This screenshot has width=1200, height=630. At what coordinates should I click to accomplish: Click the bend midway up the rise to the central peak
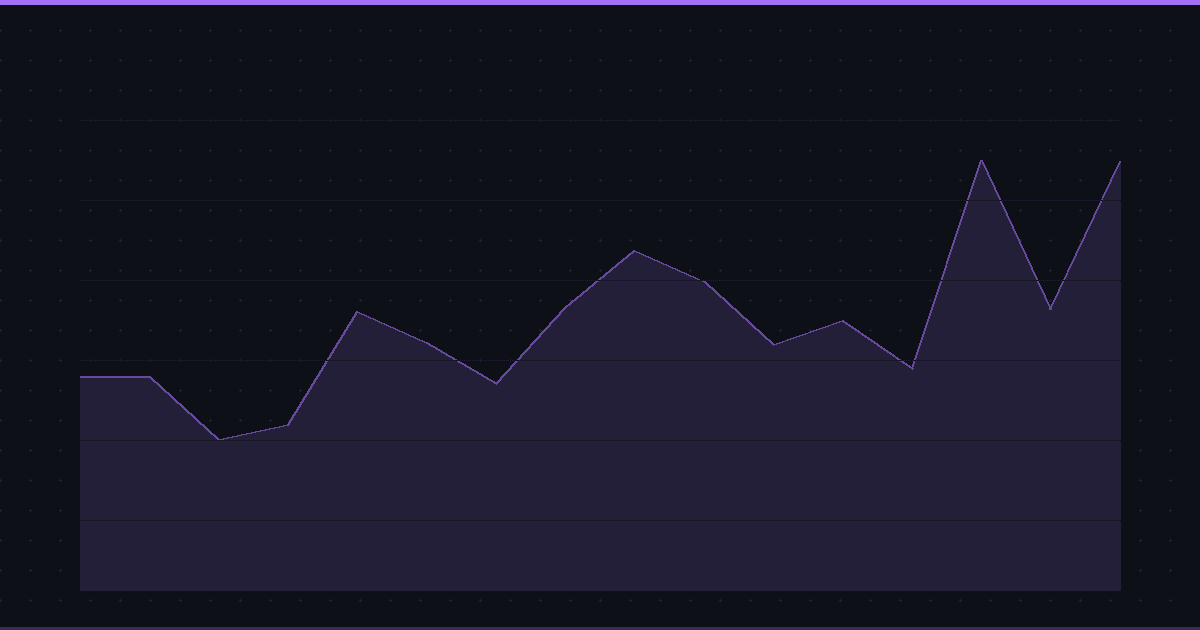click(x=565, y=307)
